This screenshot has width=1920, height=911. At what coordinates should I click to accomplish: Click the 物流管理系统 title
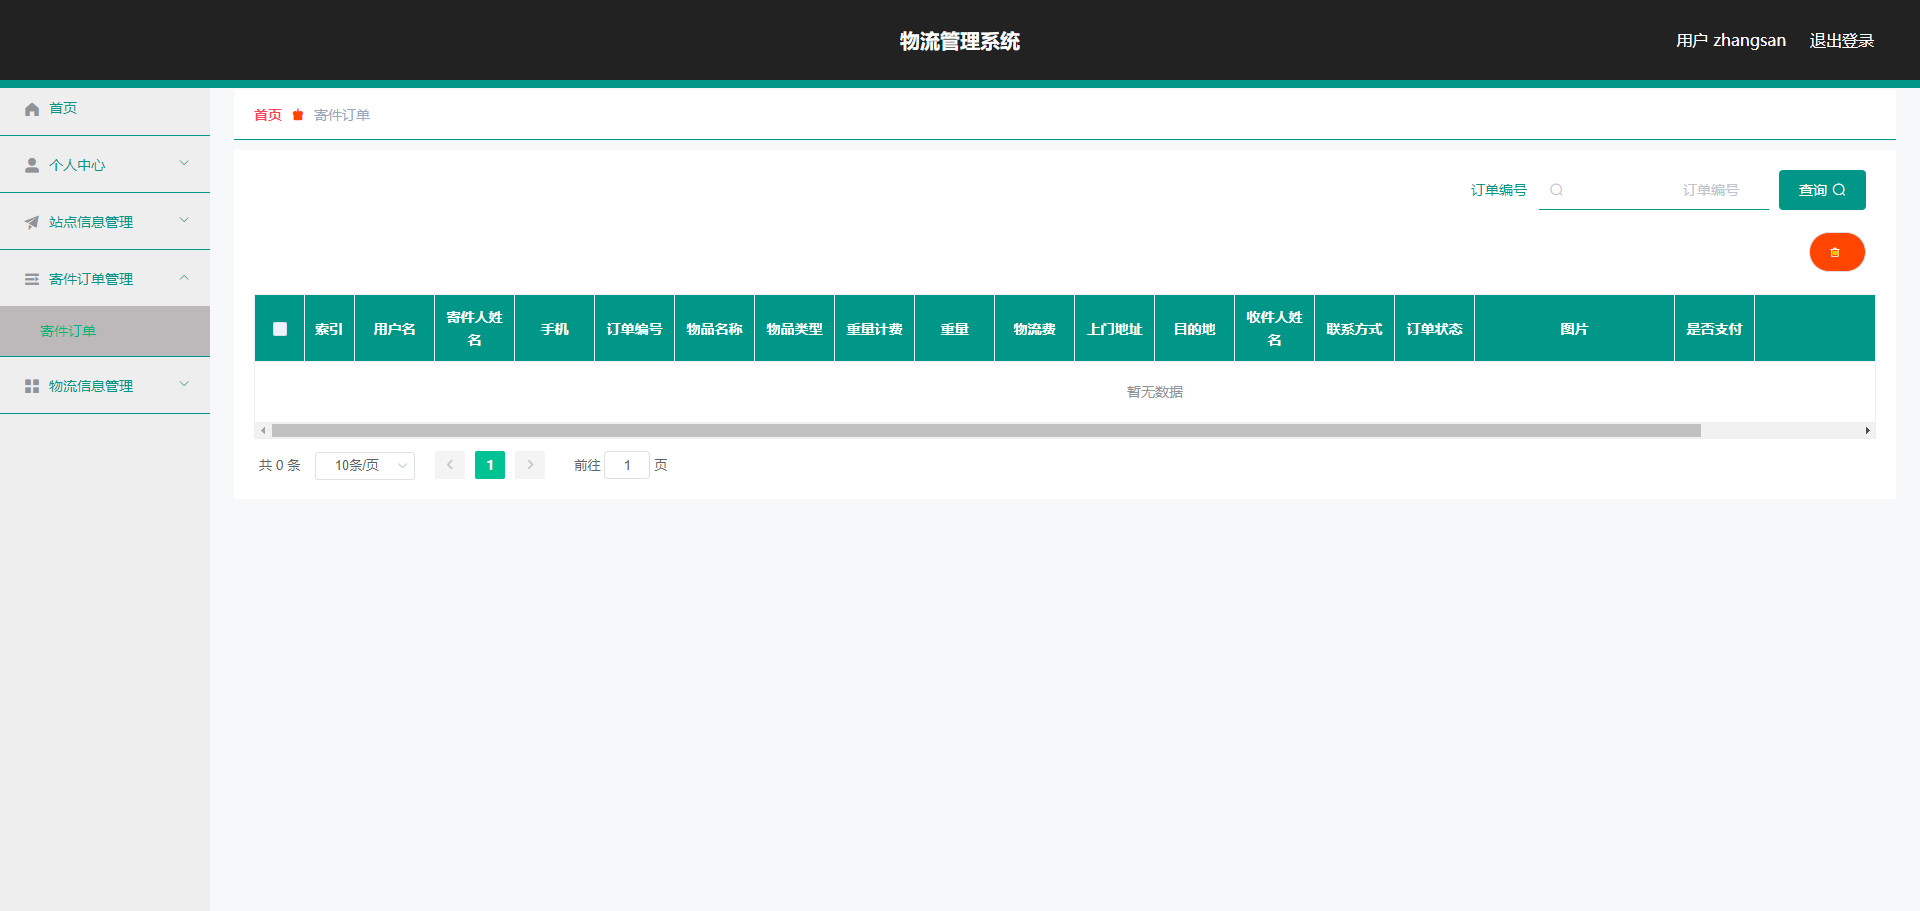coord(960,41)
